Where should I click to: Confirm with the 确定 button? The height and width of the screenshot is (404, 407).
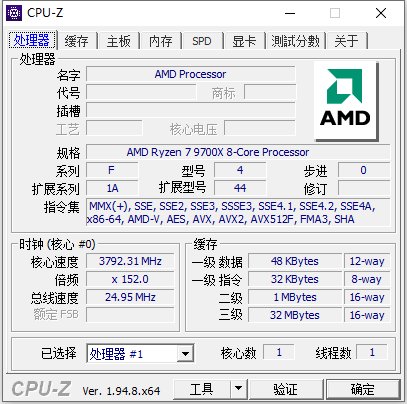(x=363, y=389)
